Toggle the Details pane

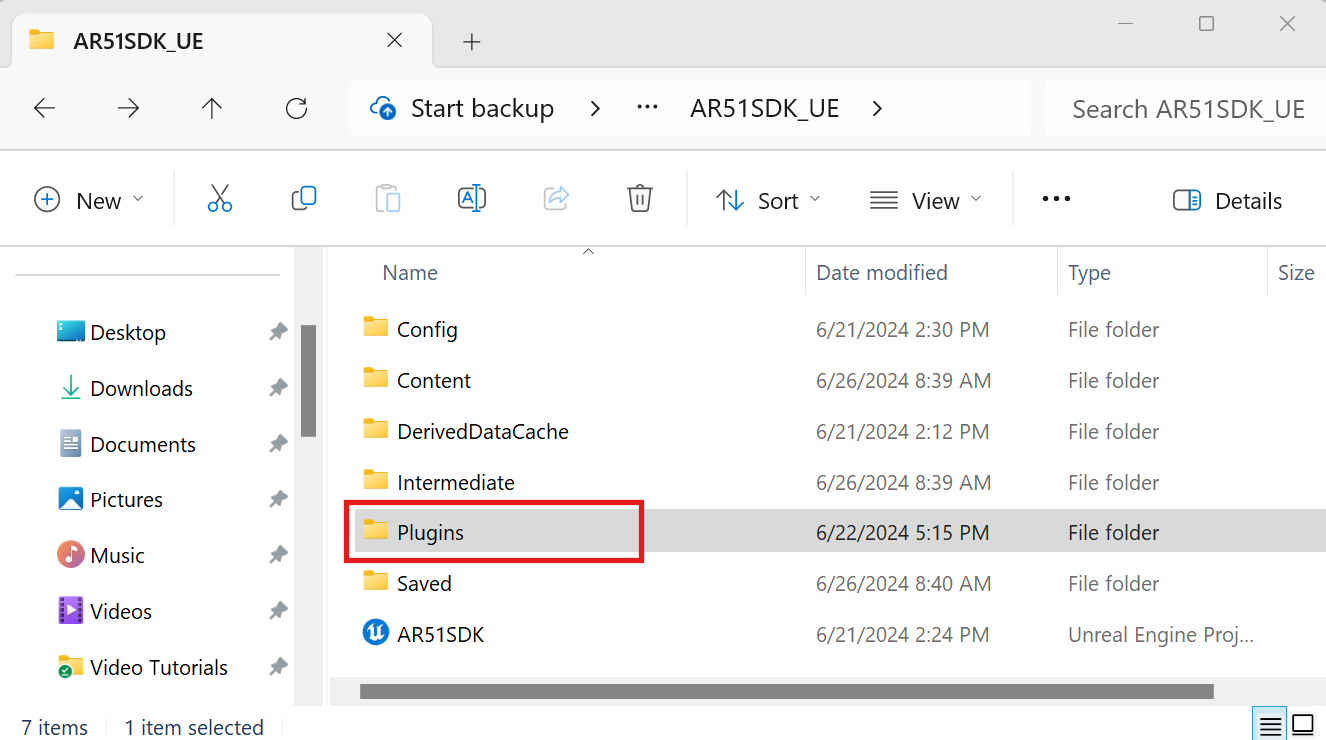(x=1227, y=201)
